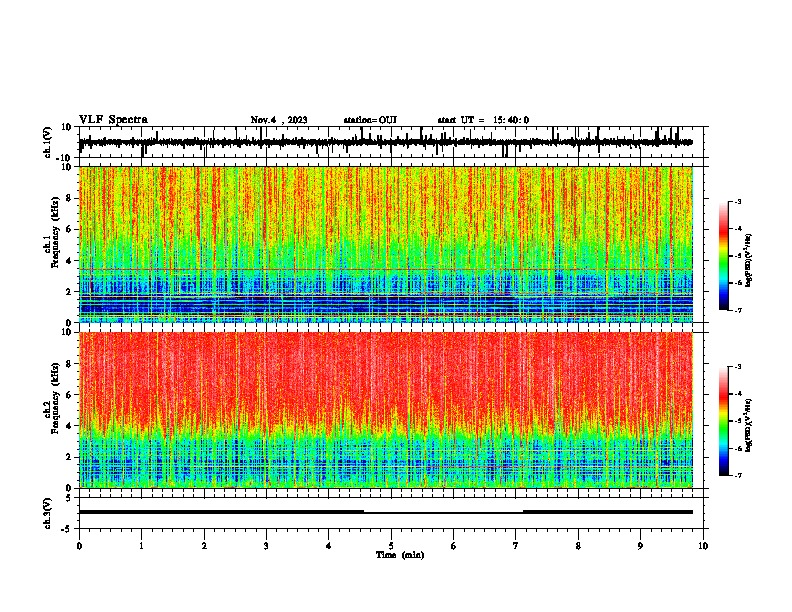Click the ch.1 'Frequency (kHz)' axis label
Image resolution: width=792 pixels, height=612 pixels.
[55, 232]
